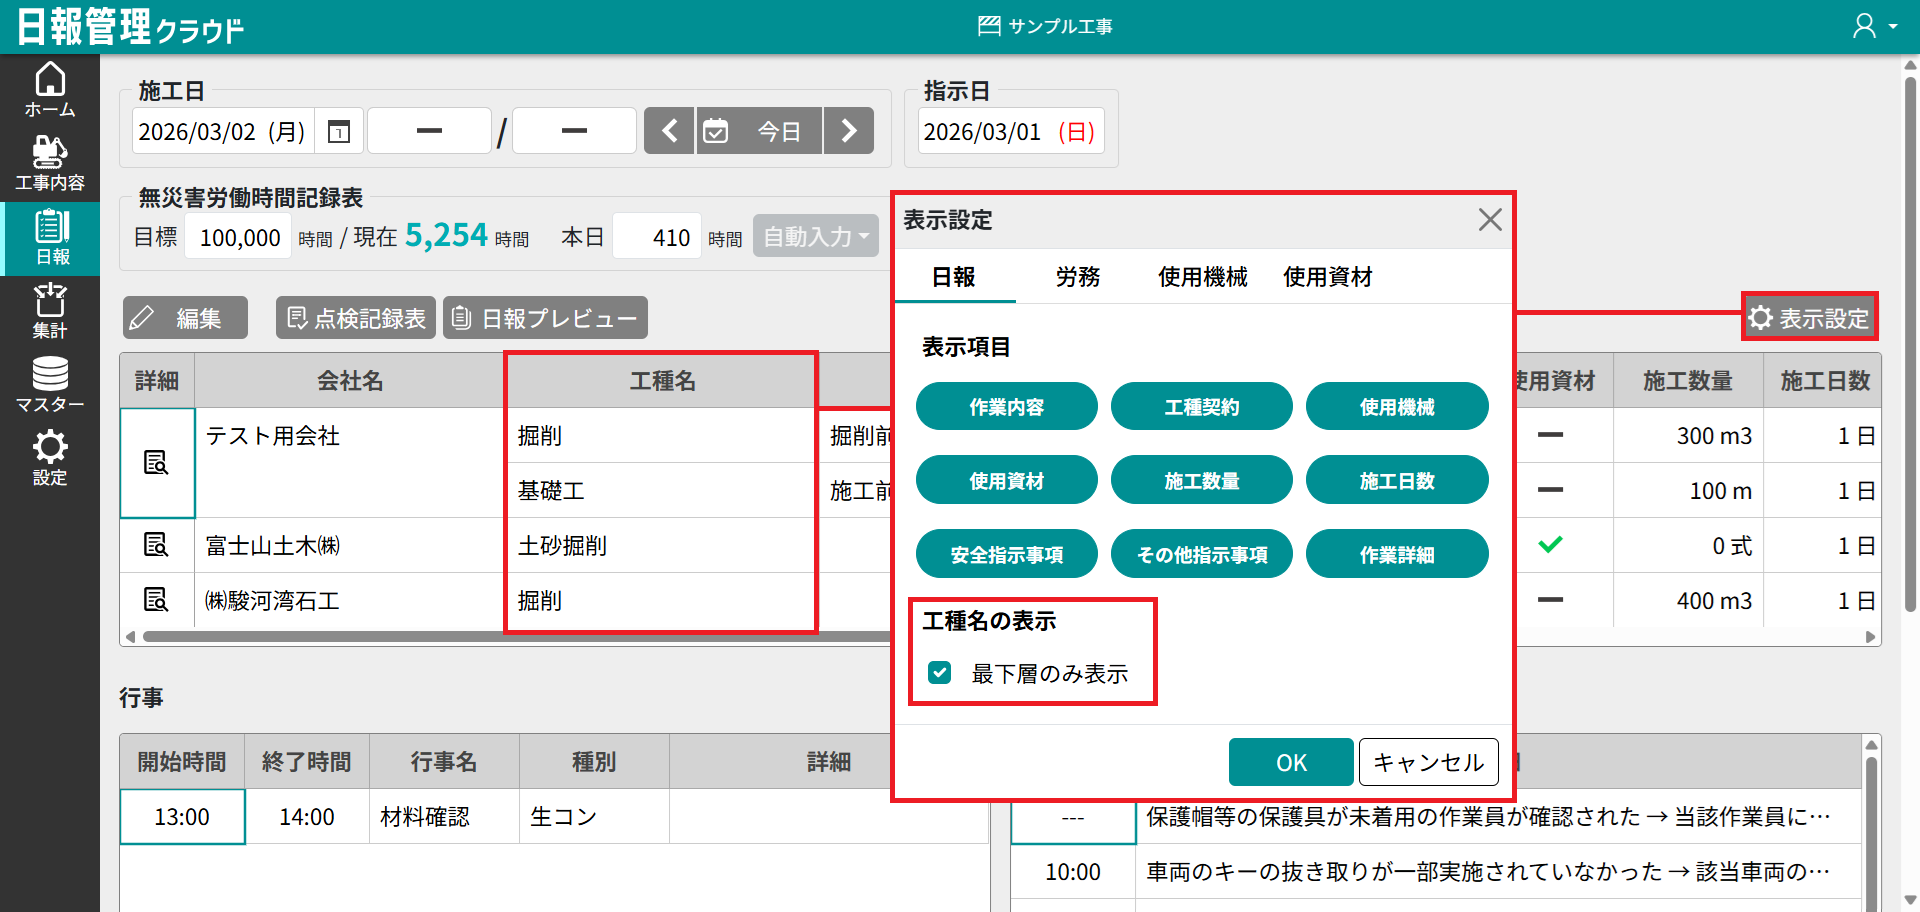The width and height of the screenshot is (1920, 912).
Task: Go to 集計 in the sidebar
Action: 50,310
